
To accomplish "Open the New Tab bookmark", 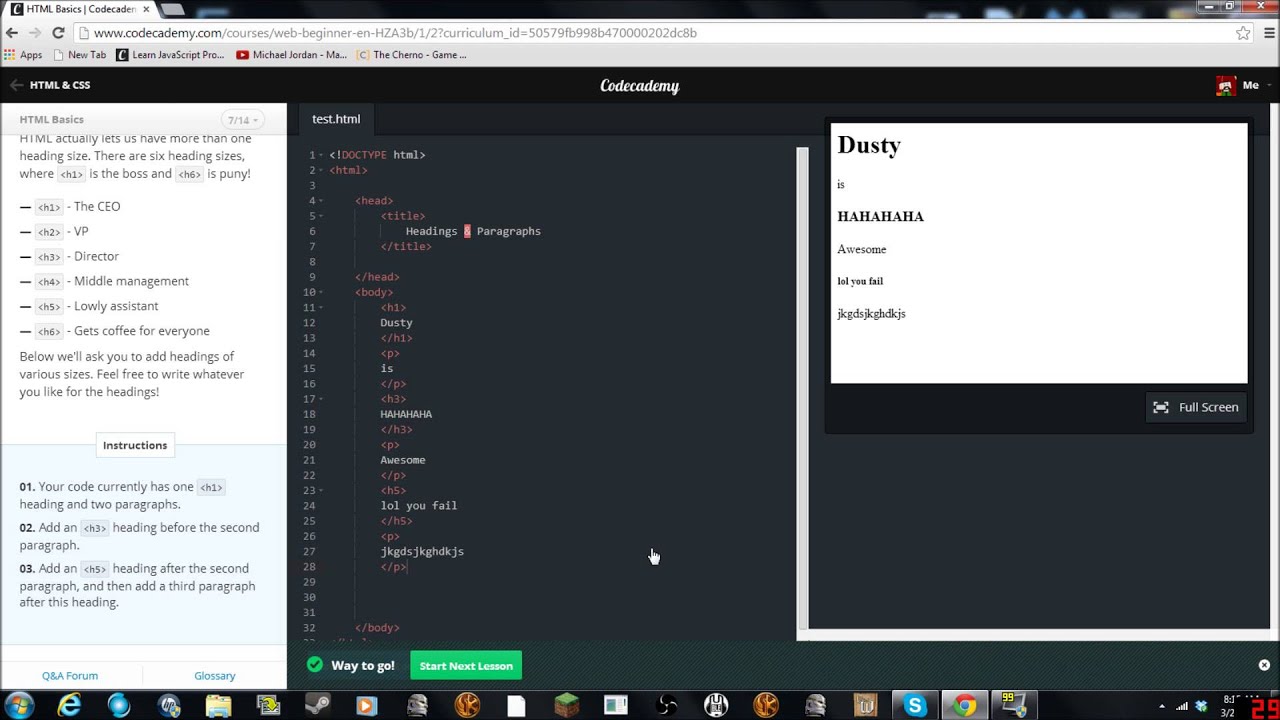I will pos(79,55).
